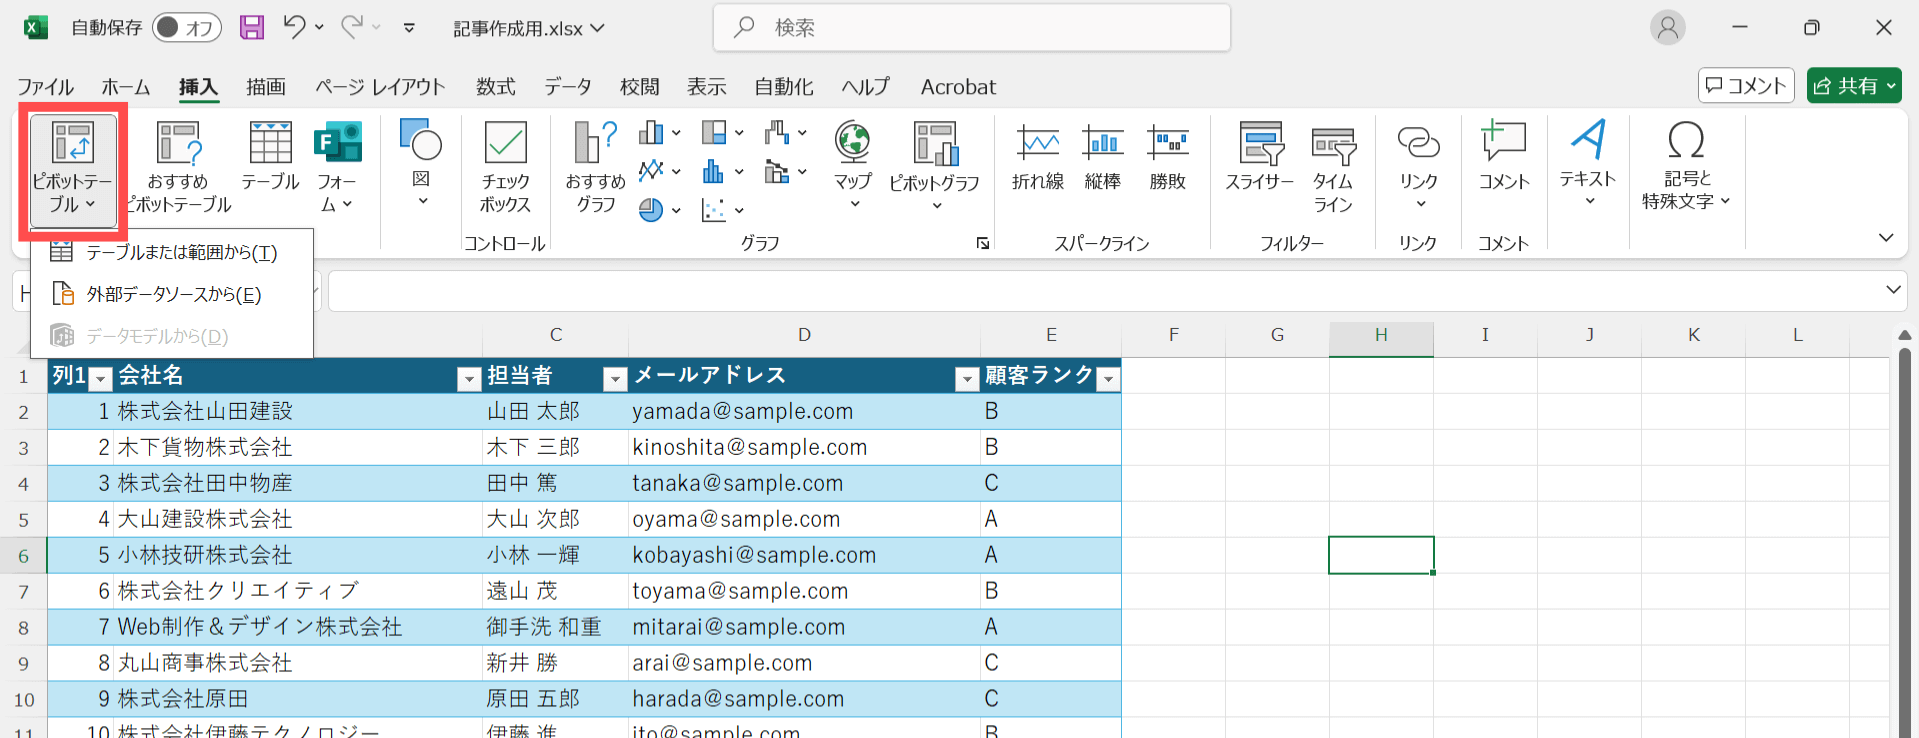Viewport: 1919px width, 738px height.
Task: Switch to the データ tab
Action: point(568,87)
